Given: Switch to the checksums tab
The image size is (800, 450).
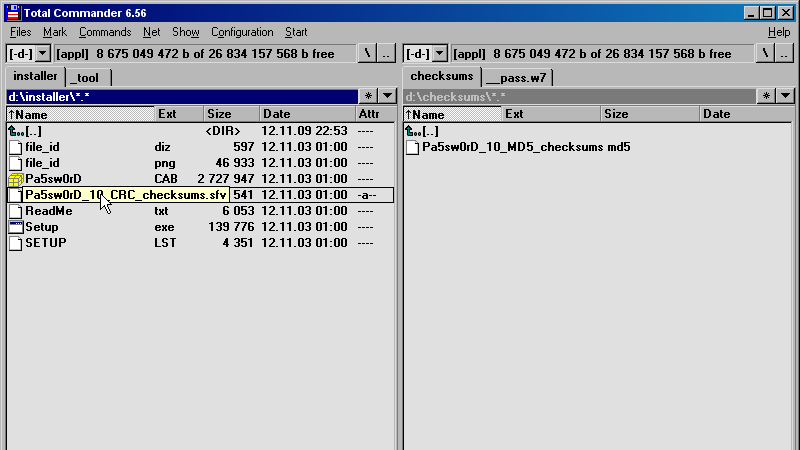Looking at the screenshot, I should [442, 77].
